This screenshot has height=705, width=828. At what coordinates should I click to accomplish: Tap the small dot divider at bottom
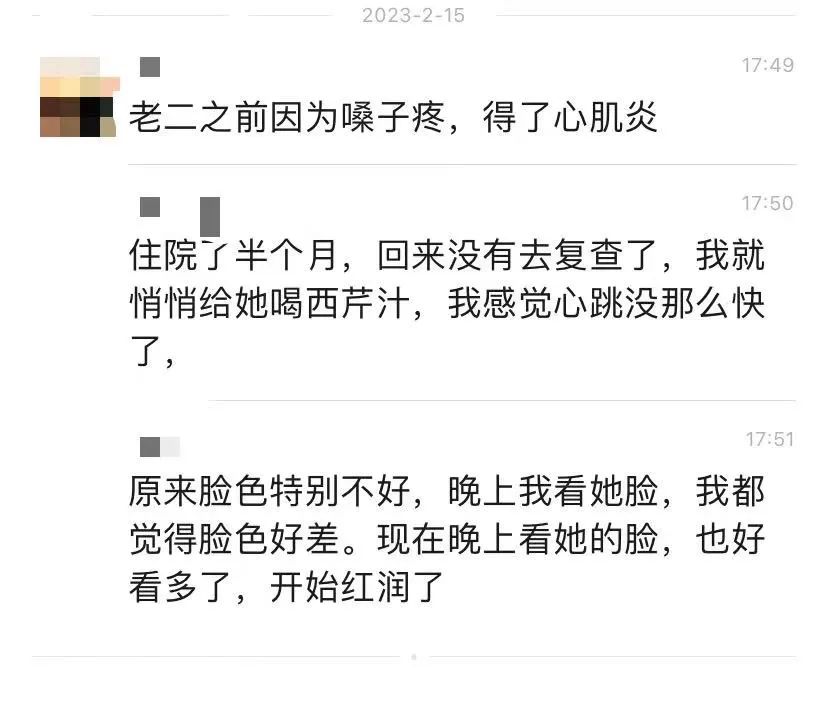(x=413, y=657)
